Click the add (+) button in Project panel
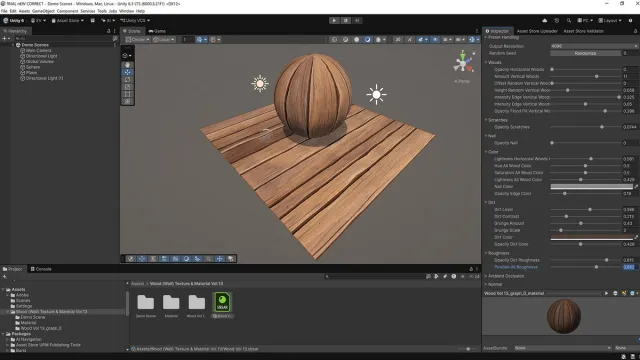Screen dimensions: 640x360 [4, 276]
